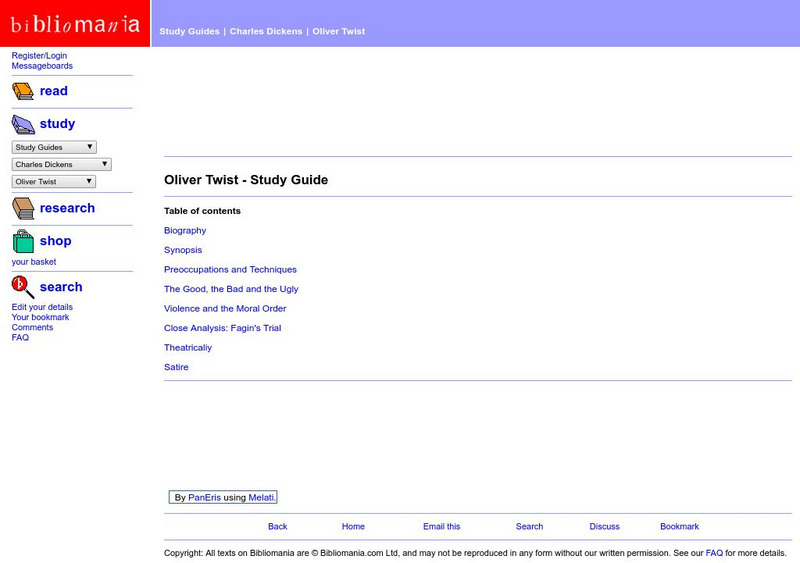
Task: Go to Charles Dickens breadcrumb
Action: pyautogui.click(x=266, y=31)
